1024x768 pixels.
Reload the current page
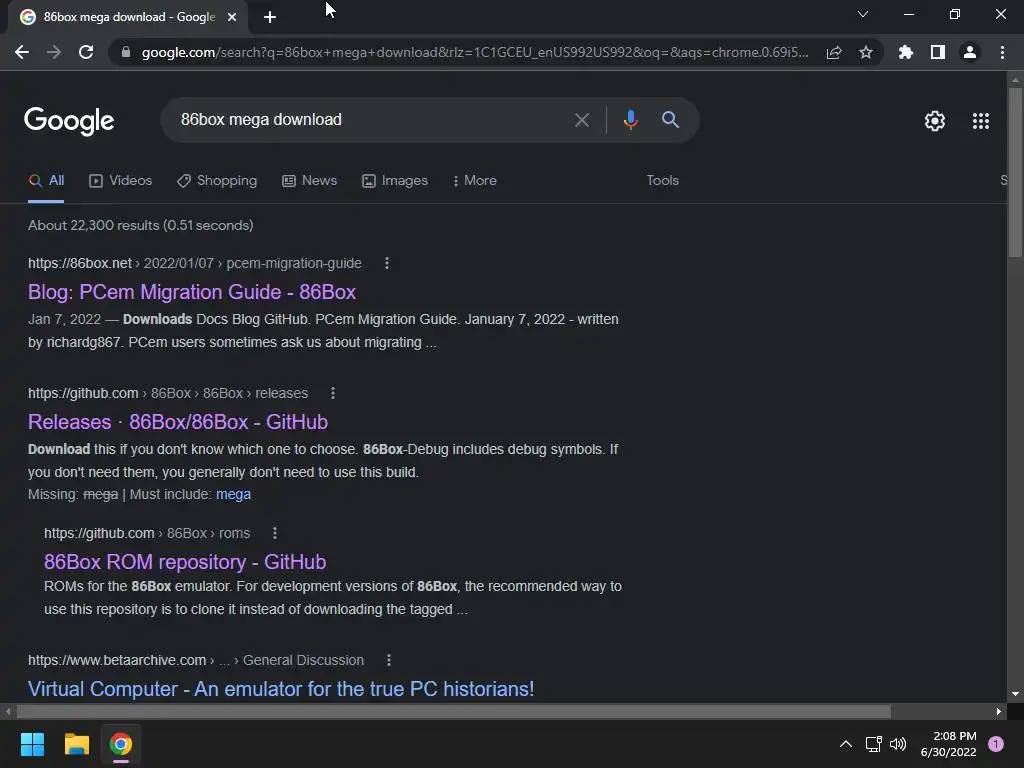(86, 52)
